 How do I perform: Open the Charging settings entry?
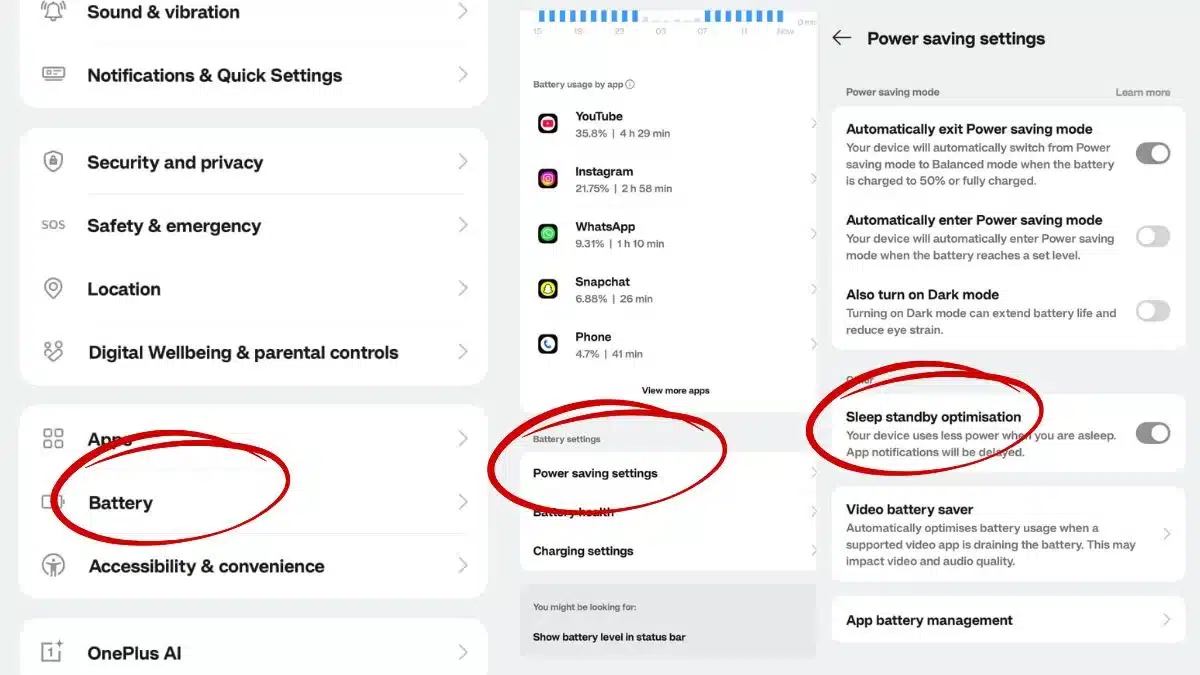[x=583, y=550]
